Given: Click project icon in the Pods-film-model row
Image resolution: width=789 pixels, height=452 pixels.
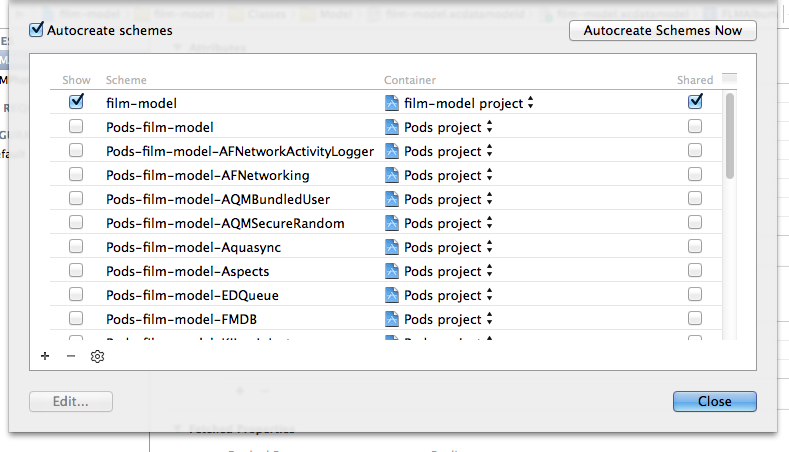Looking at the screenshot, I should click(392, 127).
